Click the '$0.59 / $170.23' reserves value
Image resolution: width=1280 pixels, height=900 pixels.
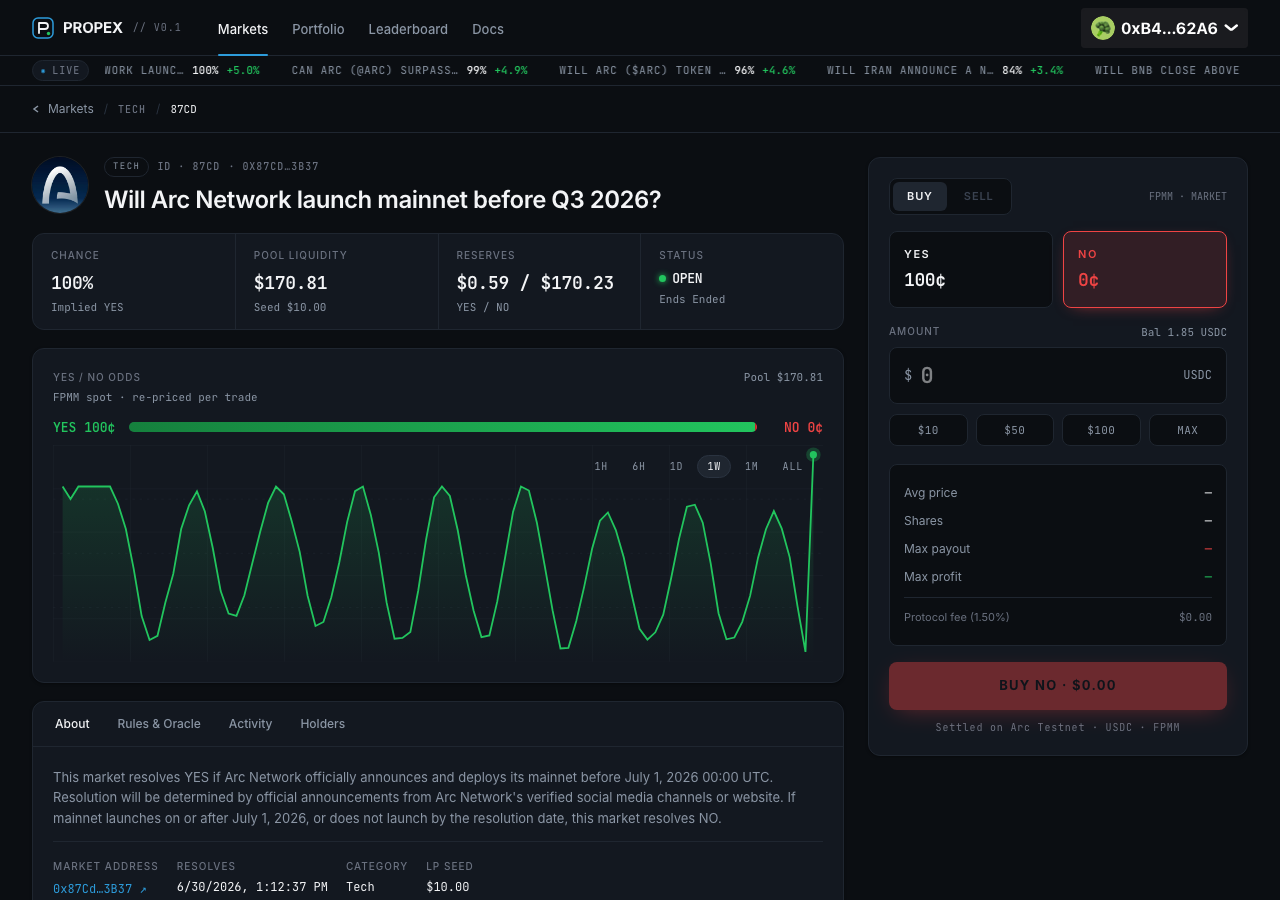(535, 283)
